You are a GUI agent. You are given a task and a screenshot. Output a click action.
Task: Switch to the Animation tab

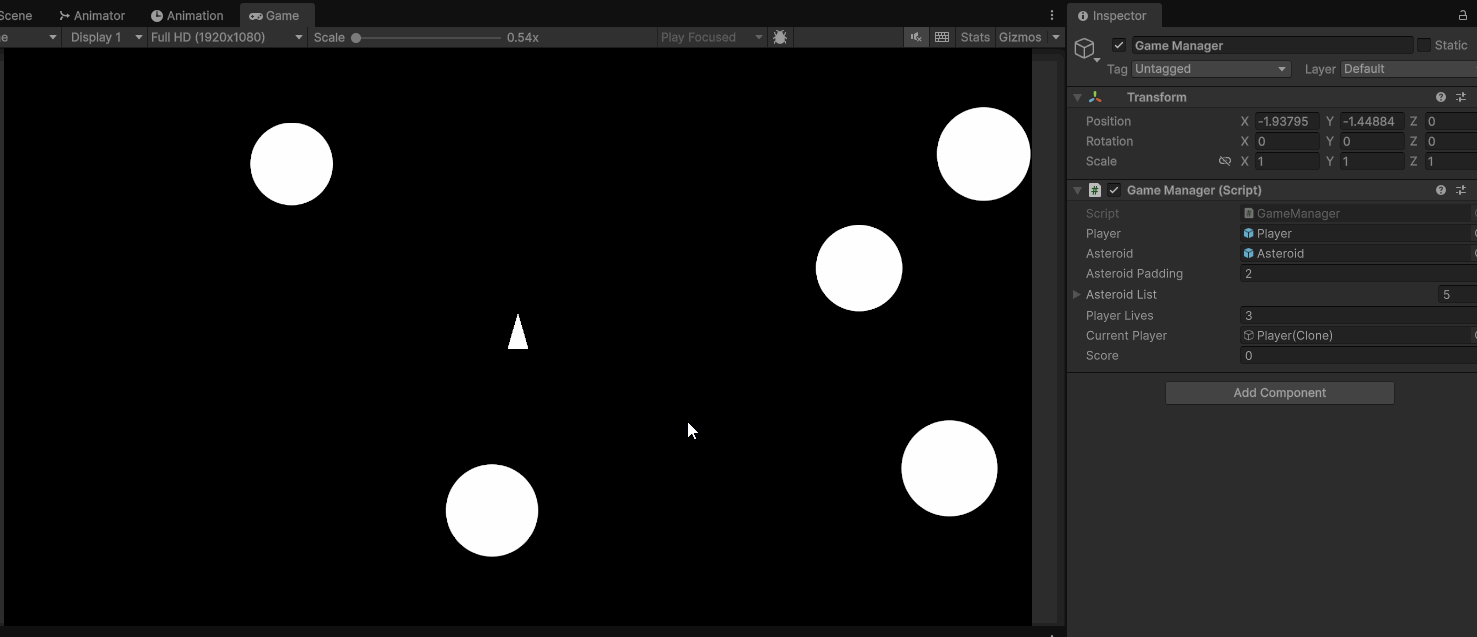click(187, 16)
